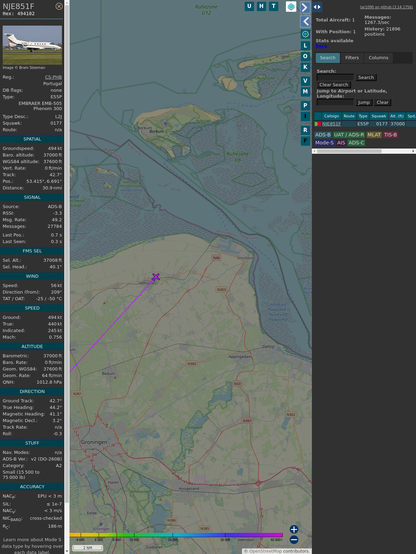Zoom out with the minus icon
Viewport: 416px width, 554px height.
click(x=294, y=540)
